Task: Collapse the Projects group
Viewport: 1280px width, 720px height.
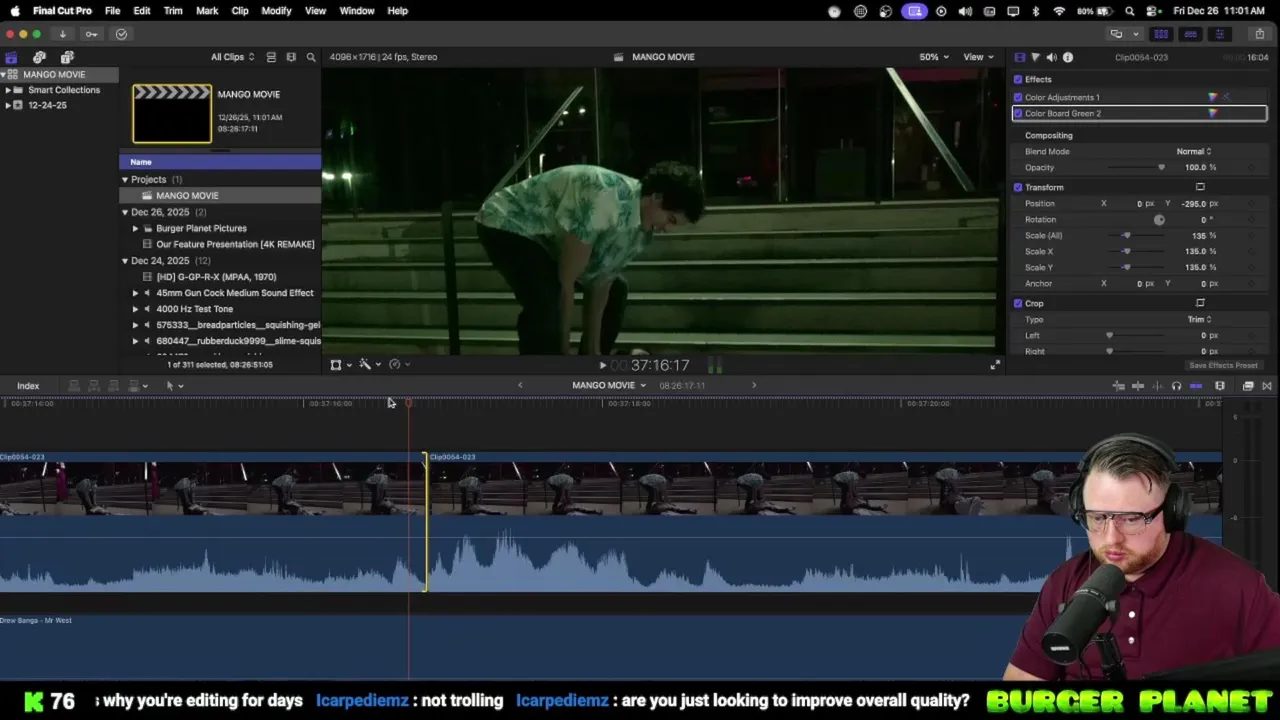Action: coord(125,180)
